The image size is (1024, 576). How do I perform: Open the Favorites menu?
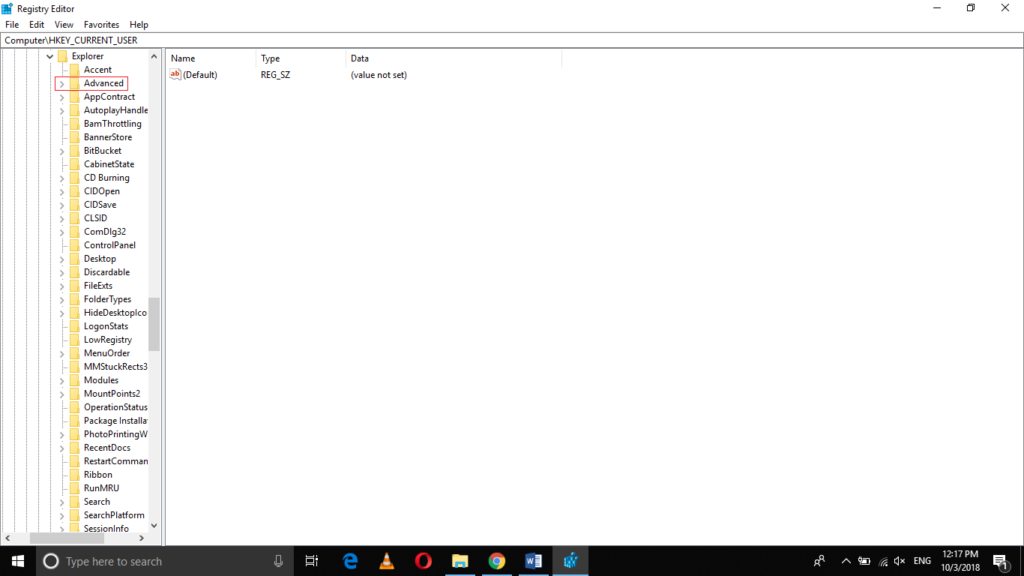[x=101, y=24]
